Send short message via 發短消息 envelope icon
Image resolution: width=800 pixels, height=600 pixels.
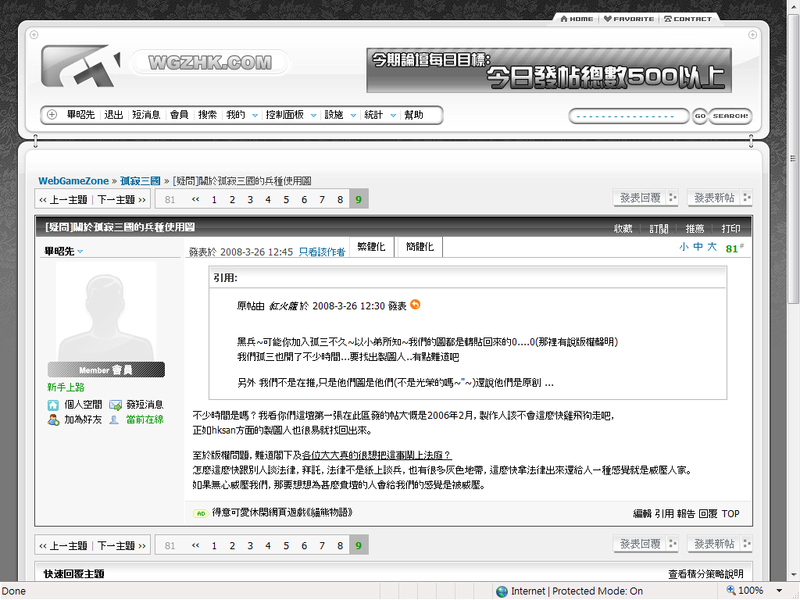tap(115, 405)
